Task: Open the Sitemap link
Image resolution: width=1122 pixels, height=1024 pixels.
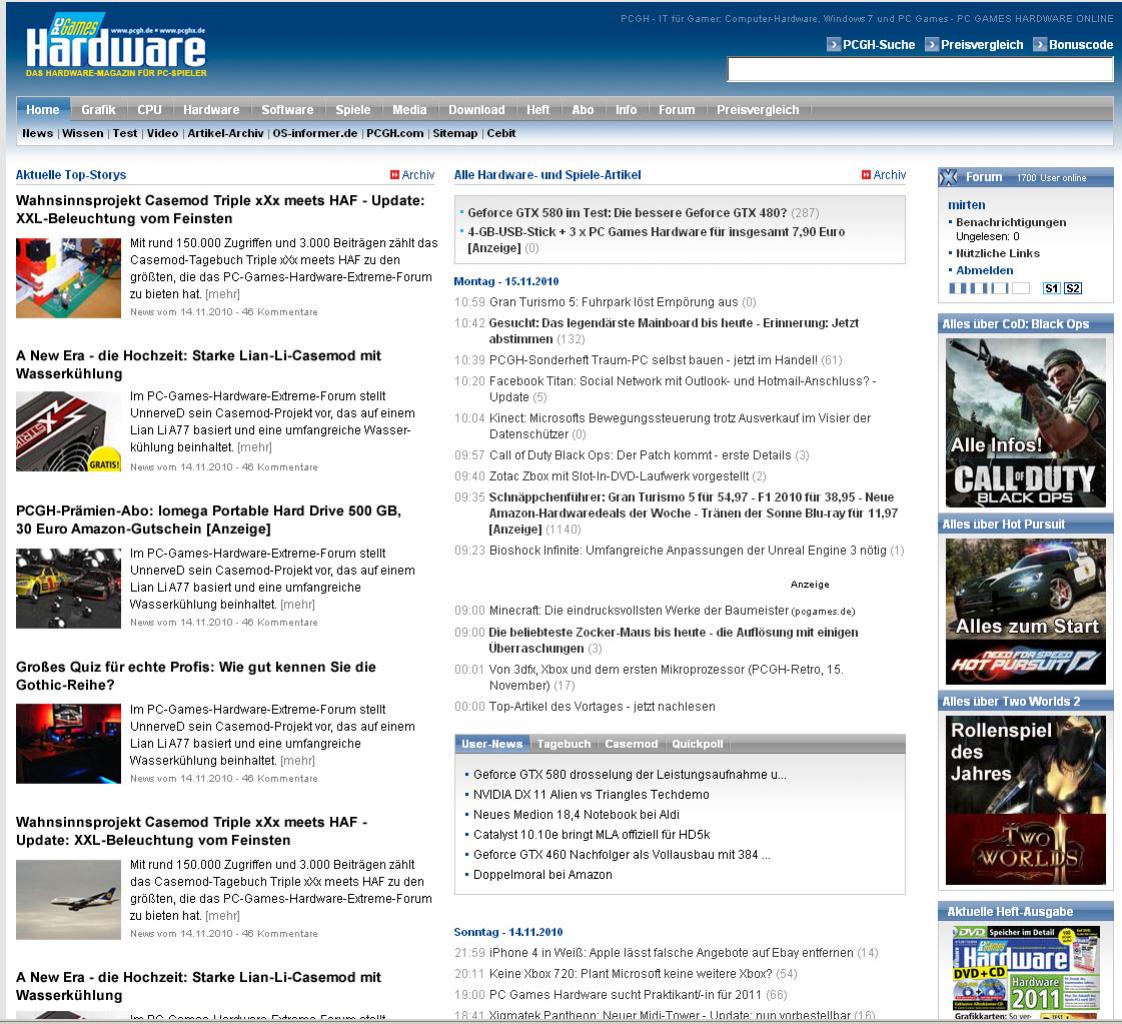Action: [x=455, y=133]
